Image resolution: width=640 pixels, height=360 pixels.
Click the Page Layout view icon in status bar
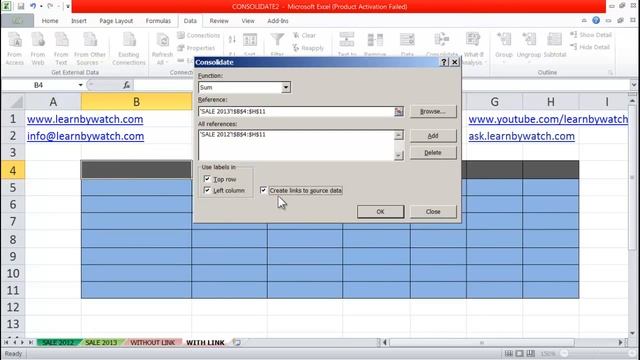(519, 353)
